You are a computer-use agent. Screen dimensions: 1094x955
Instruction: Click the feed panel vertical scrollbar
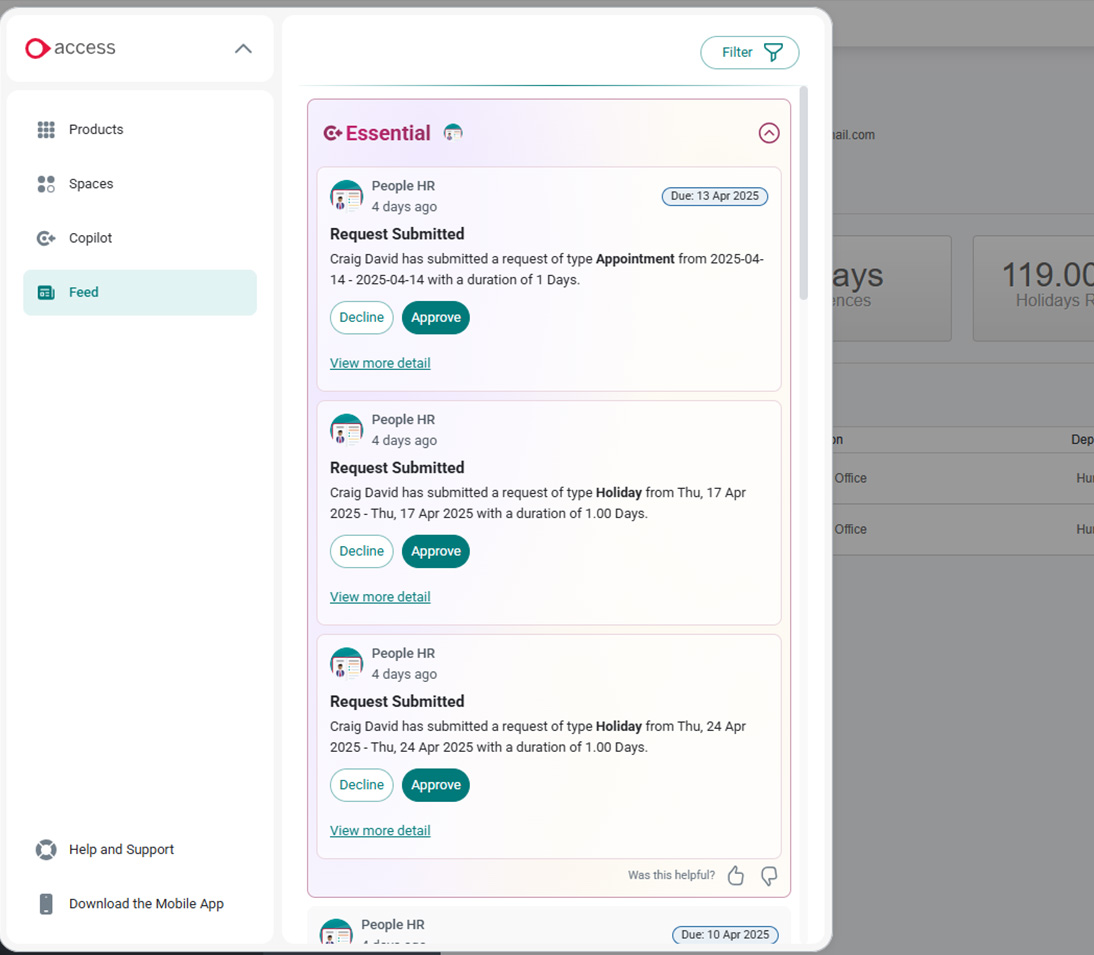804,193
